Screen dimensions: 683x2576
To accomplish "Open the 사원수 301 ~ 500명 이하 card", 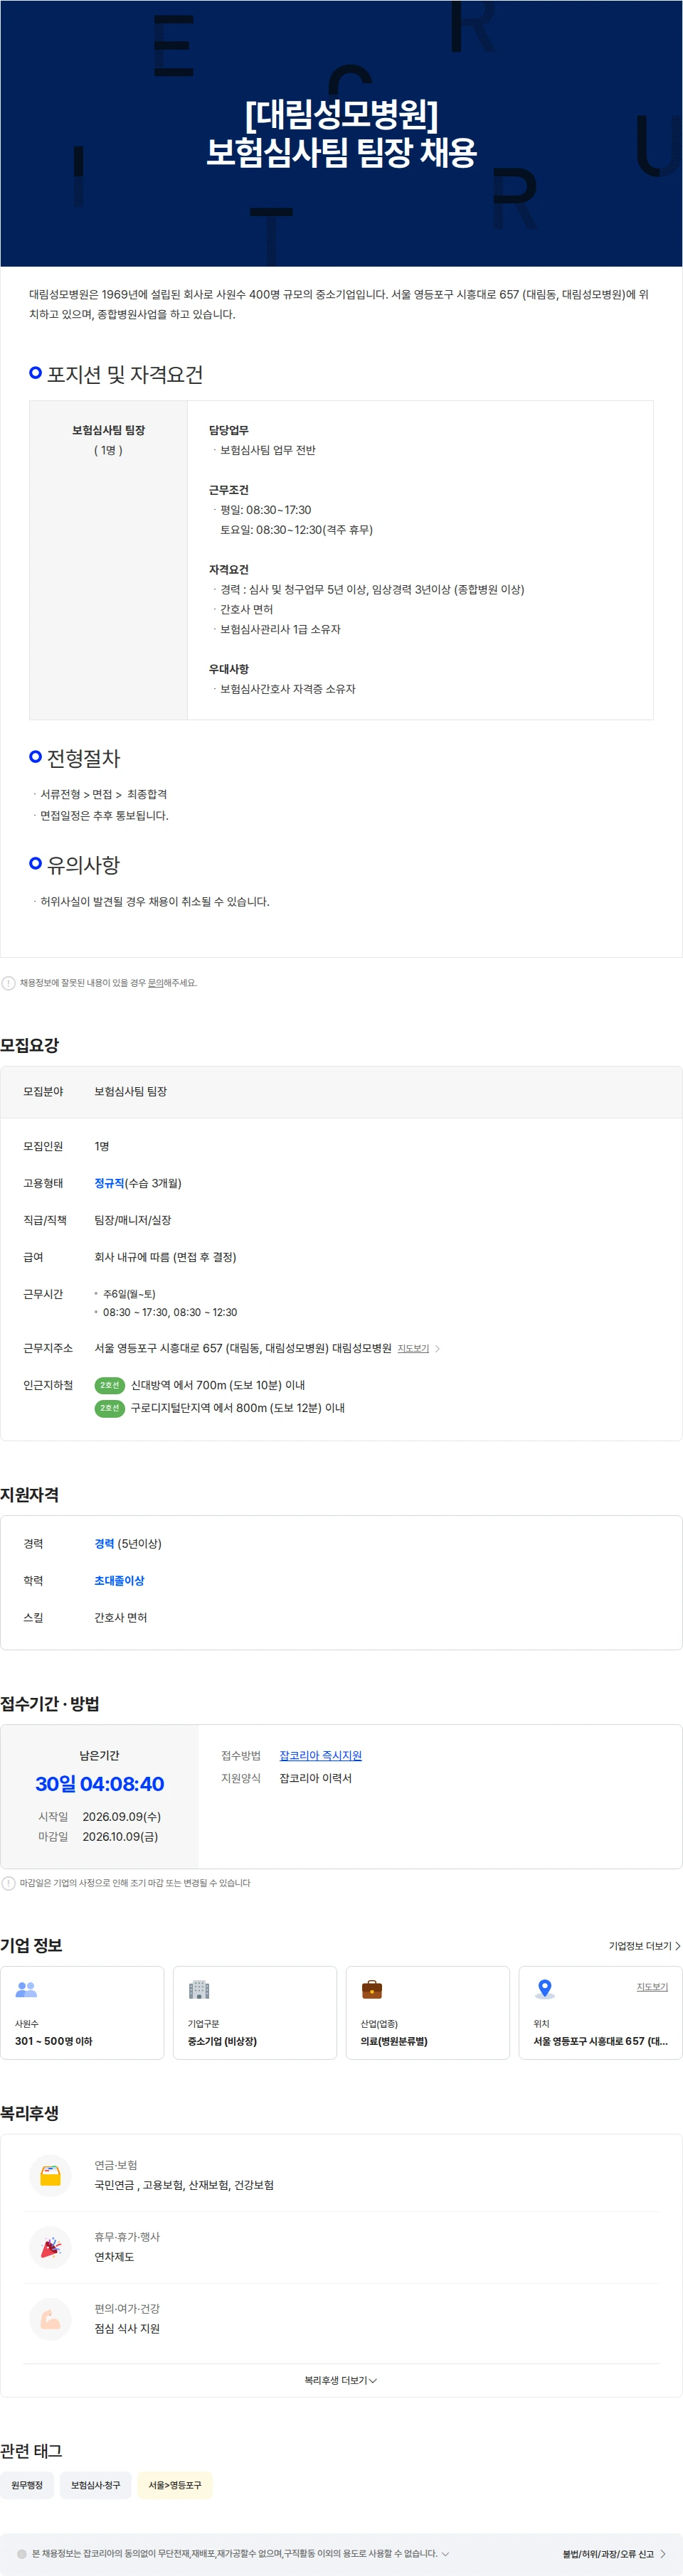I will [x=82, y=2012].
